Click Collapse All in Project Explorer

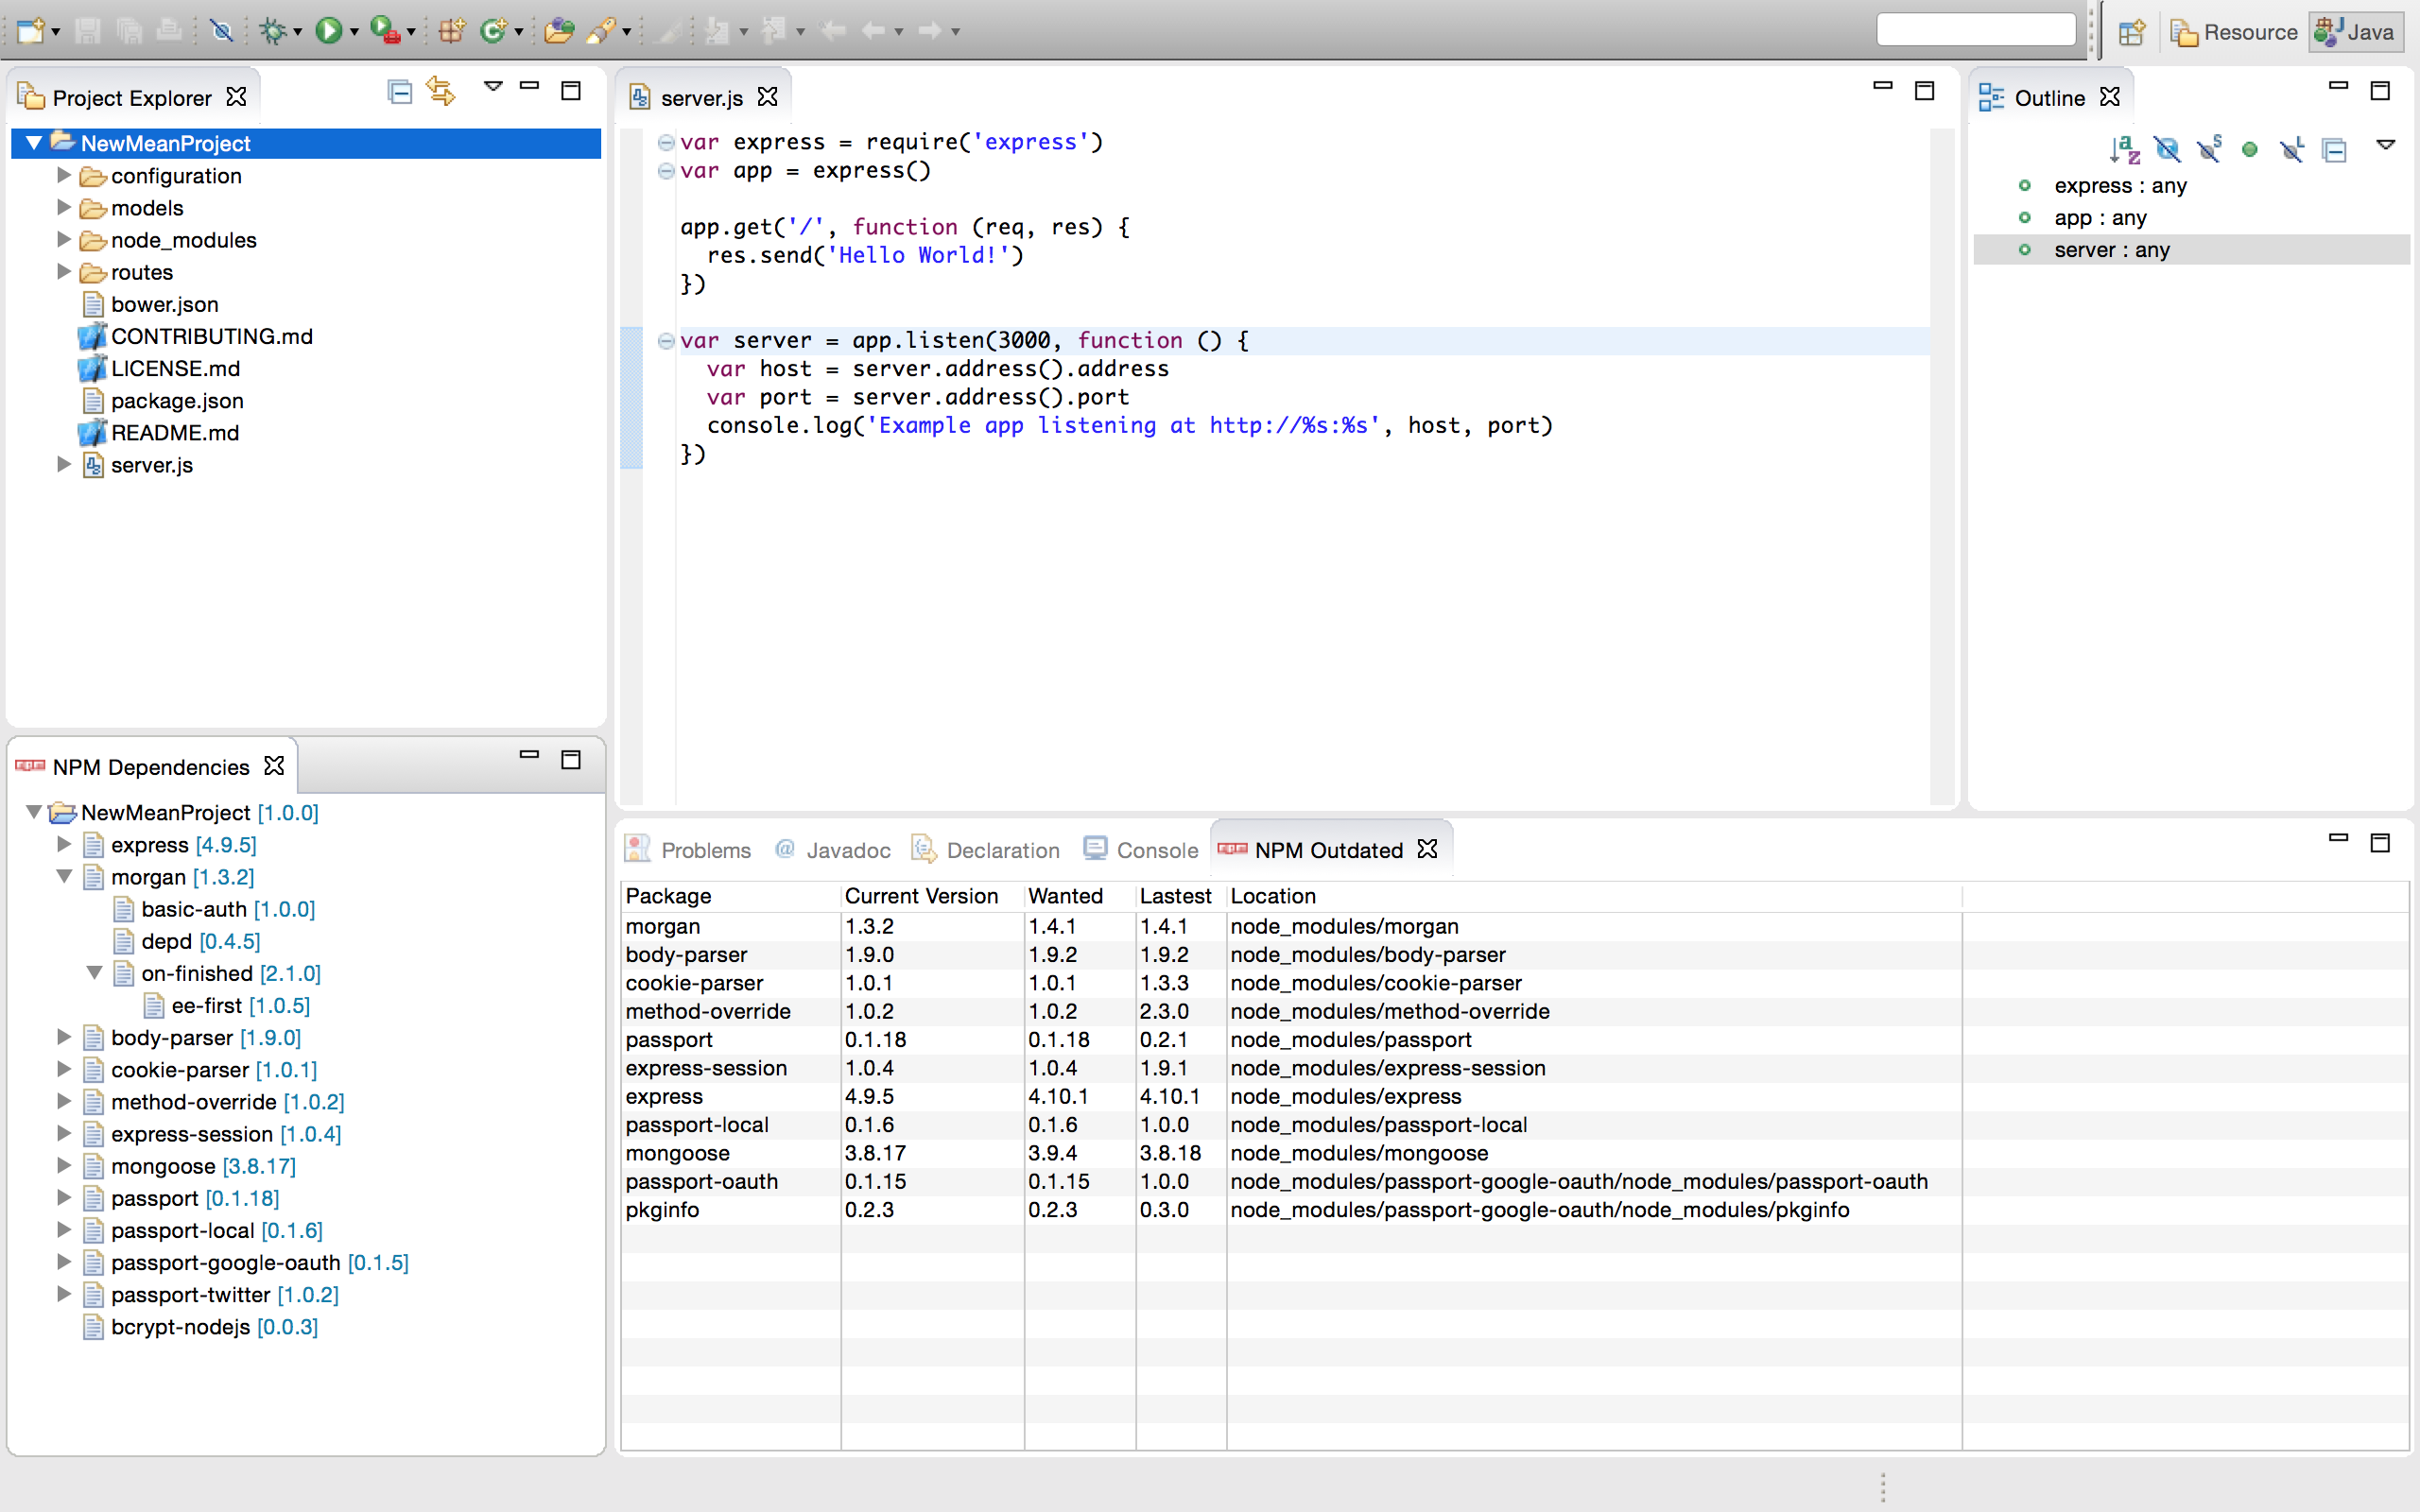point(399,92)
